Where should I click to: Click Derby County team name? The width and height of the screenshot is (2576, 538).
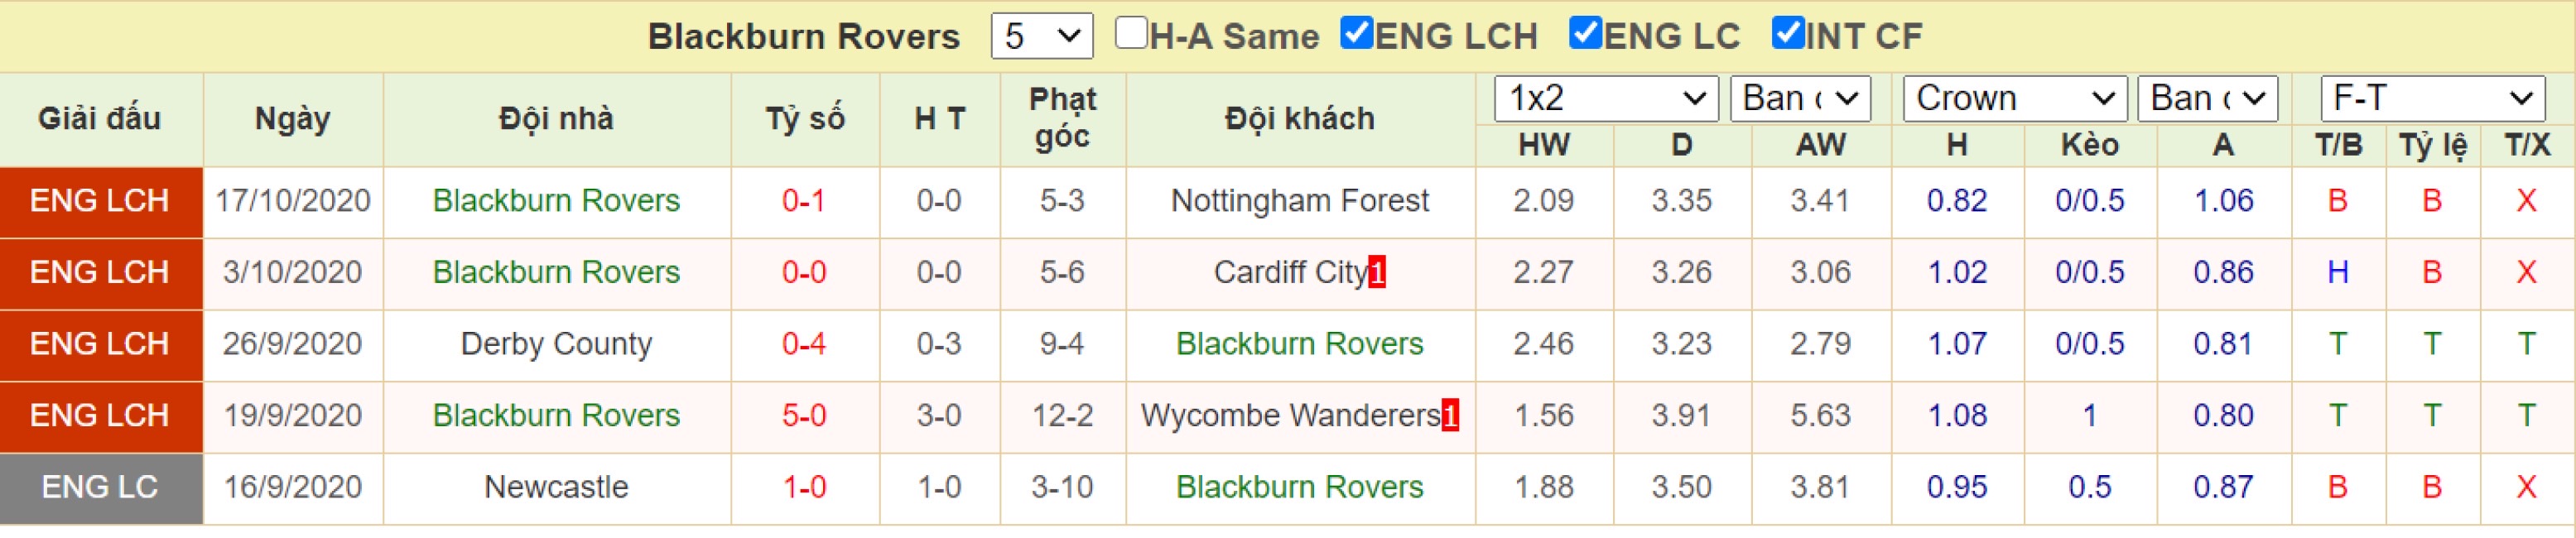[x=556, y=344]
